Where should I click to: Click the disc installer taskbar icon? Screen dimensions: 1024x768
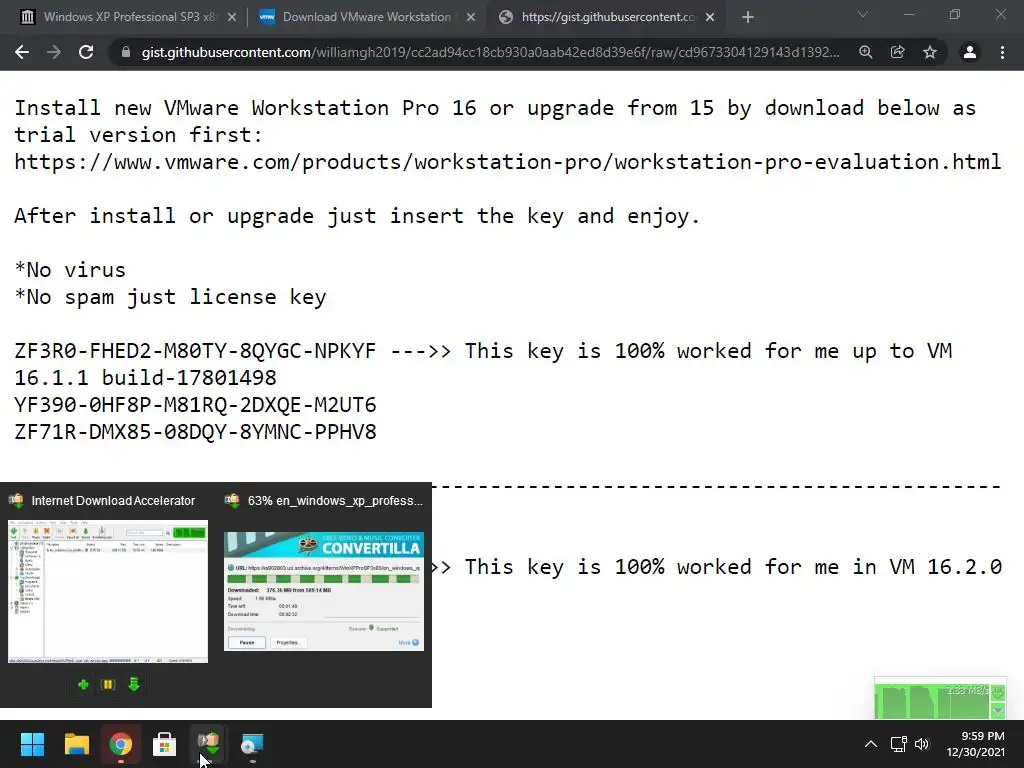pos(253,744)
